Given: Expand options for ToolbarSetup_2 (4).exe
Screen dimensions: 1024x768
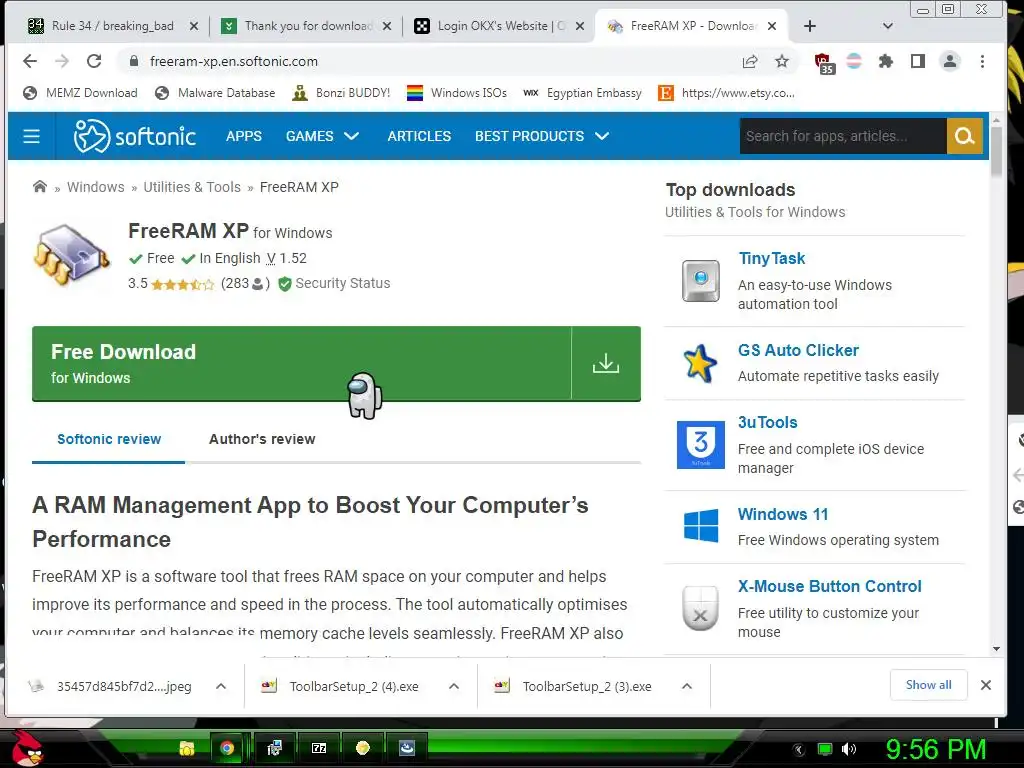Looking at the screenshot, I should 454,686.
